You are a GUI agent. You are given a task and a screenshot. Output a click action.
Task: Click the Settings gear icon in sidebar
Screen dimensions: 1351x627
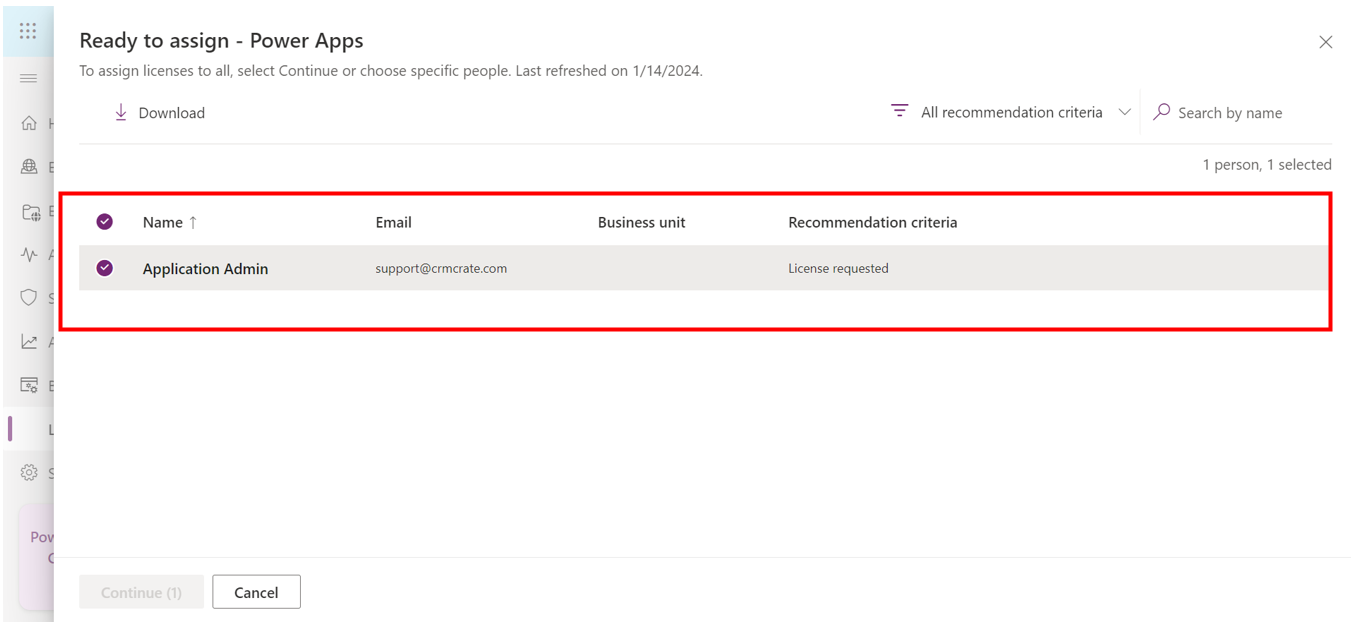tap(29, 472)
